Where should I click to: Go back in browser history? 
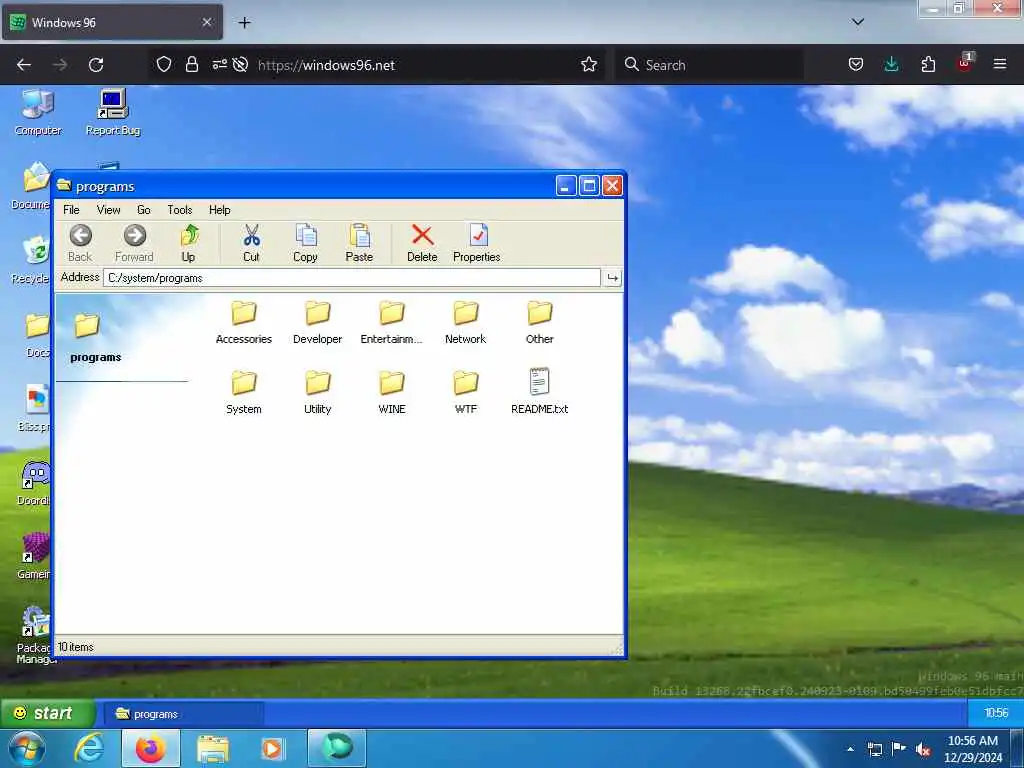coord(24,65)
